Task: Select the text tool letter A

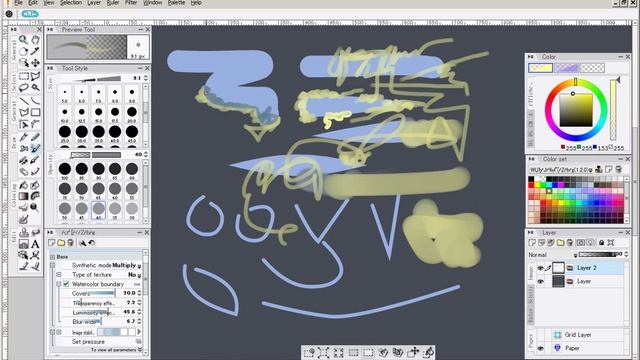Action: point(36,244)
